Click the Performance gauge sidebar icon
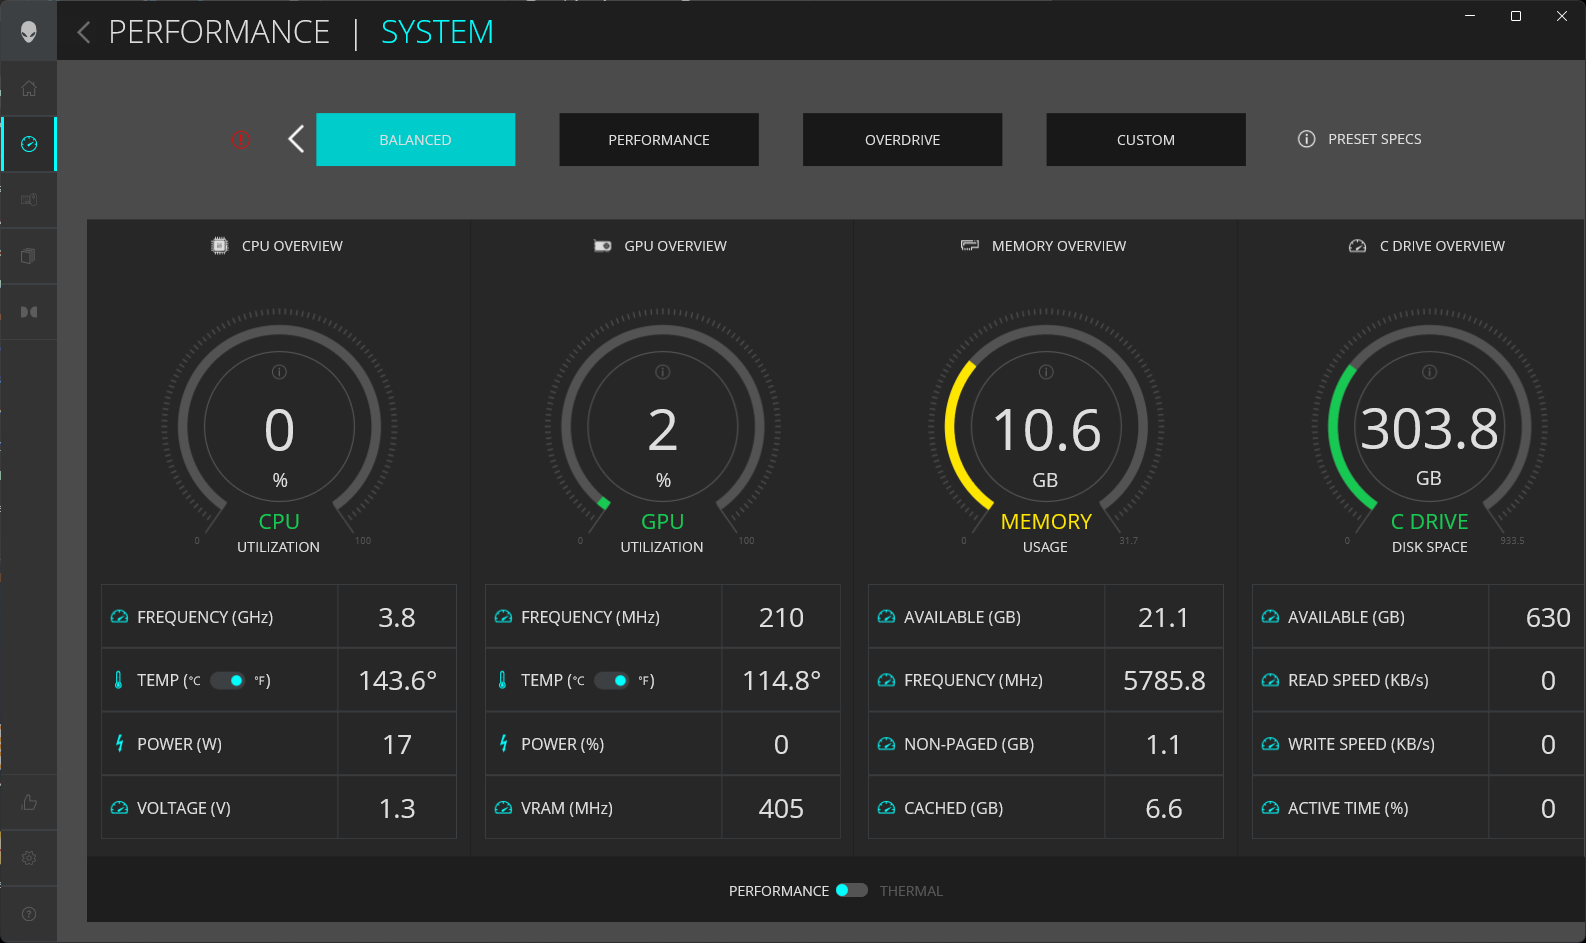The image size is (1586, 943). click(29, 144)
